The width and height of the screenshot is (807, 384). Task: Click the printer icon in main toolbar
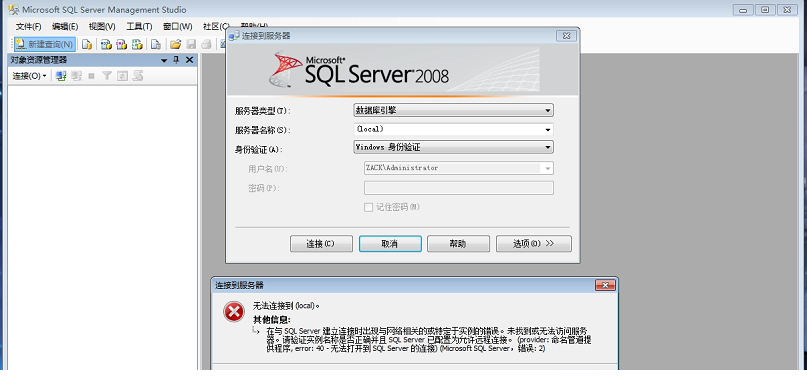click(x=206, y=44)
